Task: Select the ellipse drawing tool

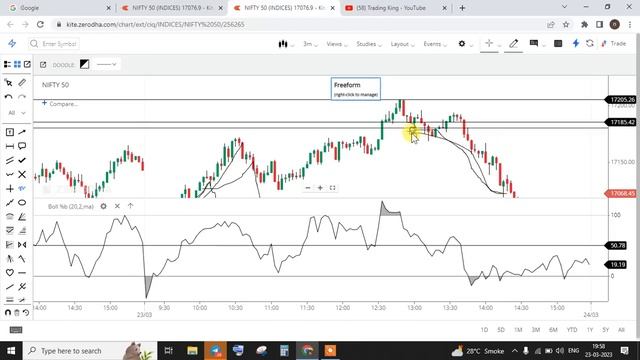Action: pyautogui.click(x=22, y=202)
